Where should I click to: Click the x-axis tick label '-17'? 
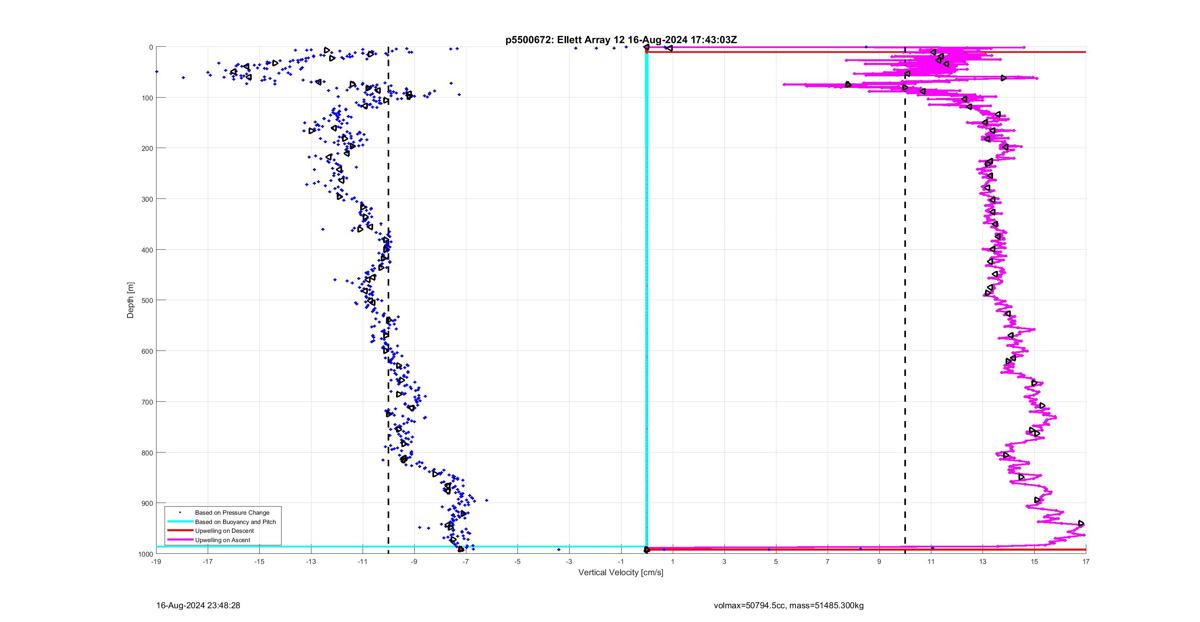click(208, 562)
